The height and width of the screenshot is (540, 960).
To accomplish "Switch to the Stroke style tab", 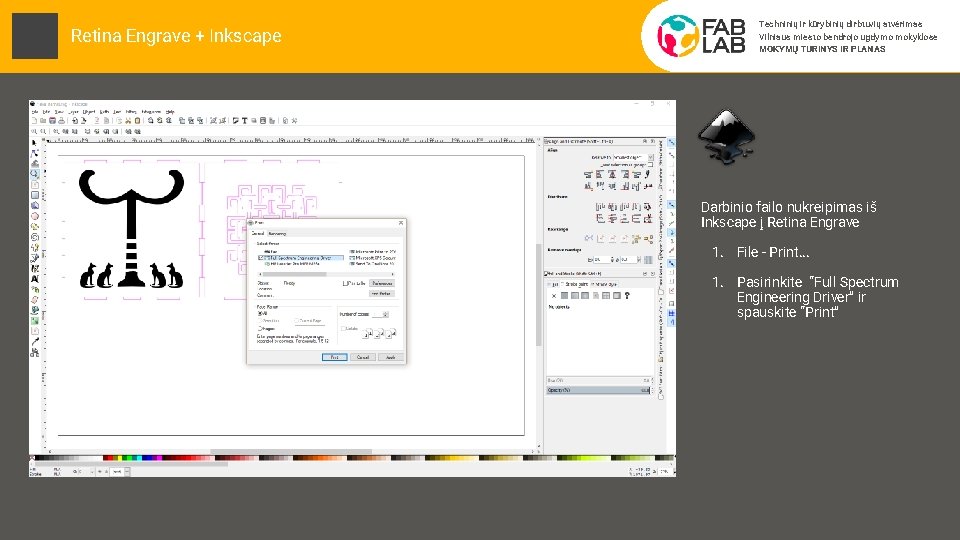I will coord(605,284).
